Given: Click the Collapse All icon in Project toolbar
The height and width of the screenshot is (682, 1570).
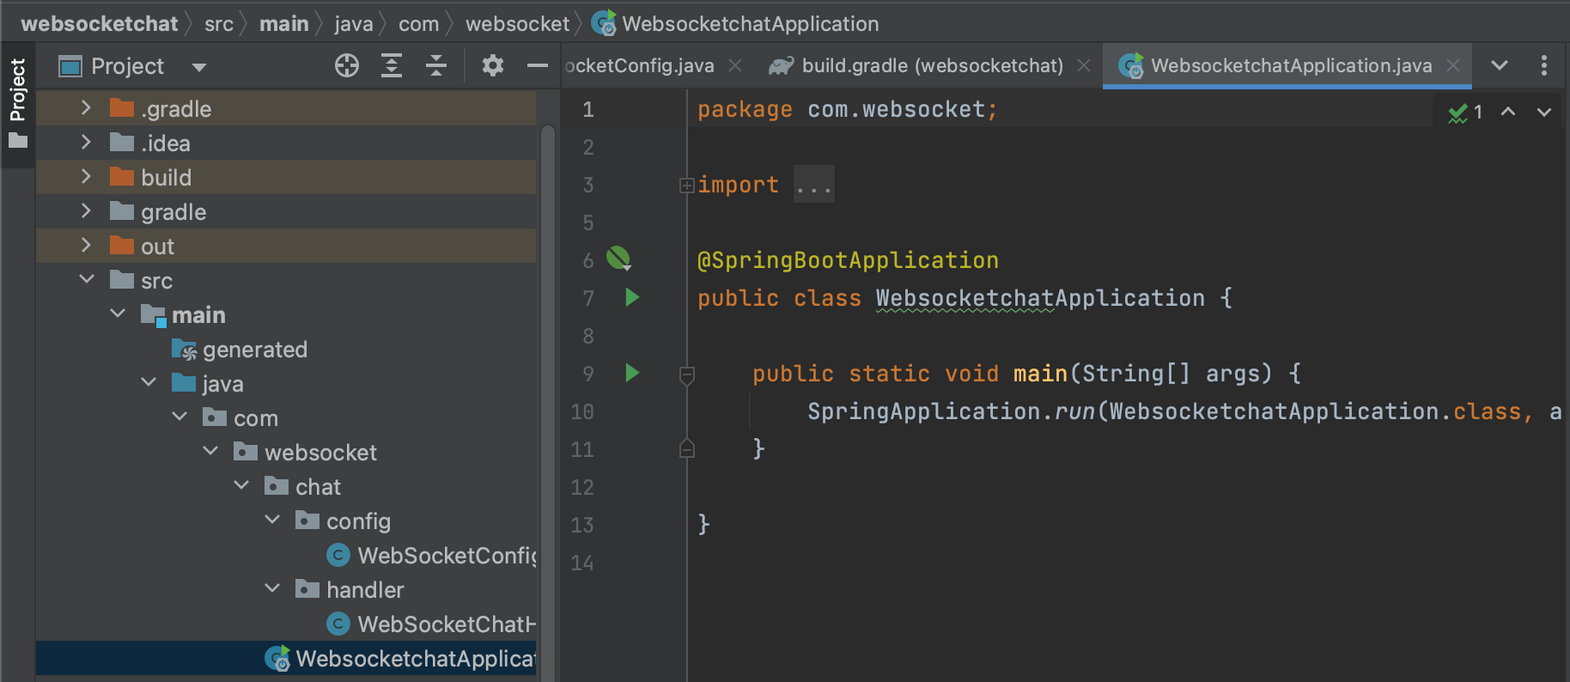Looking at the screenshot, I should tap(437, 66).
